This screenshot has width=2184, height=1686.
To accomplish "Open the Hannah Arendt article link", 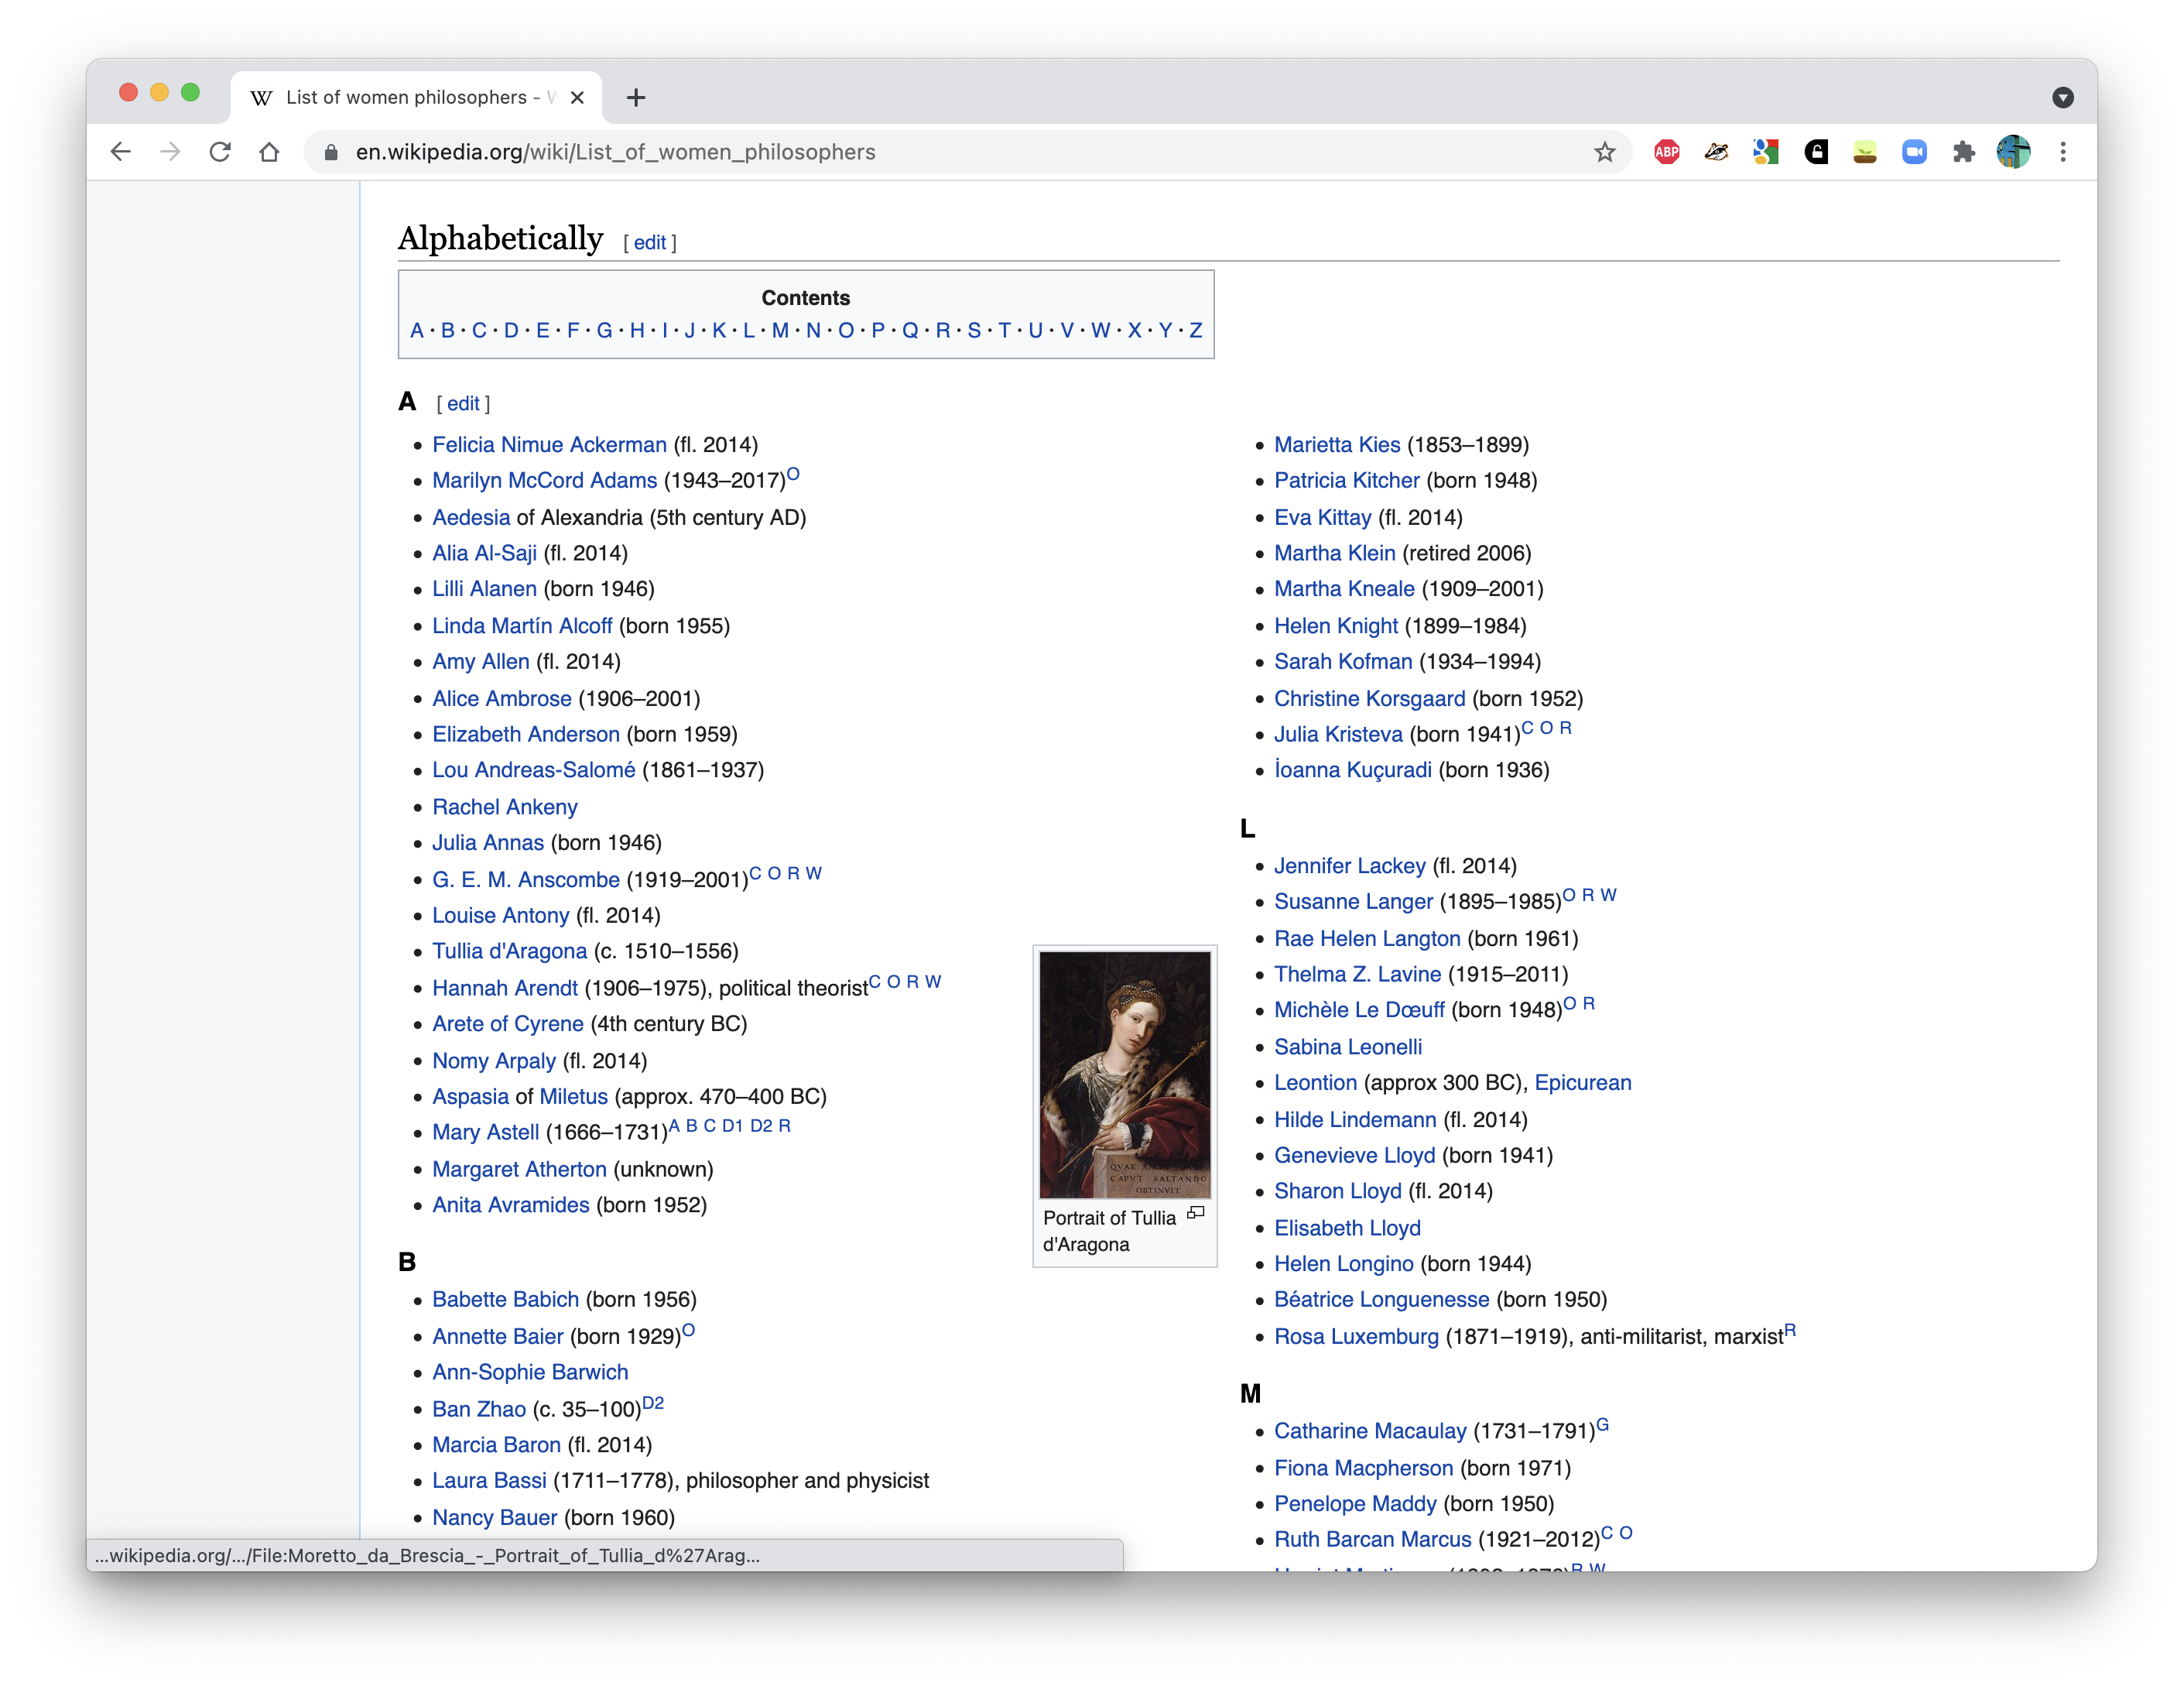I will 504,988.
